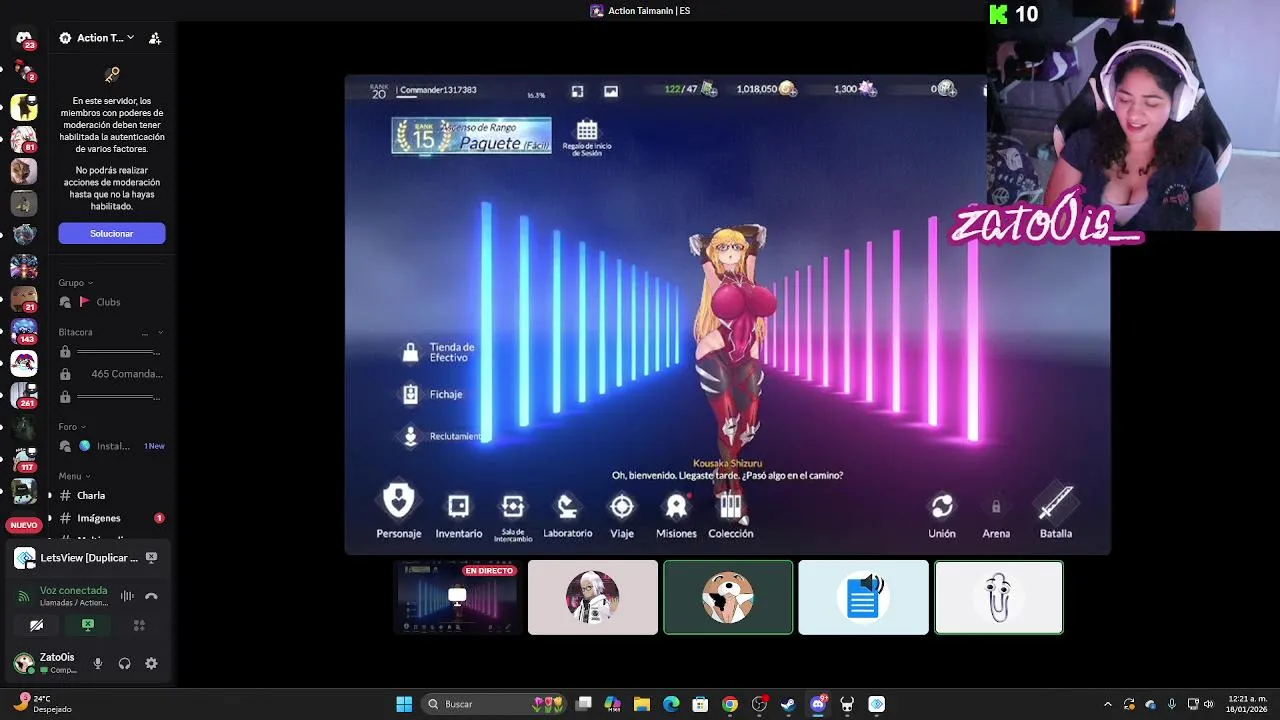Show hidden system tray icons chevron
This screenshot has width=1280, height=720.
[1107, 704]
